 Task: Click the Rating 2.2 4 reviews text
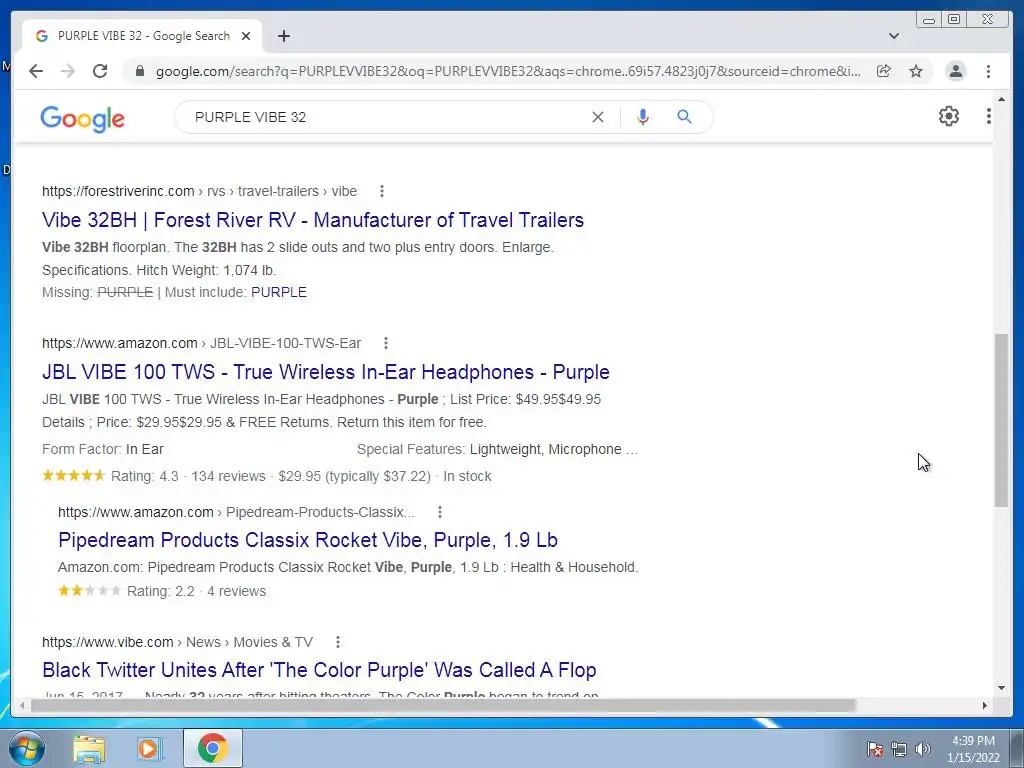pyautogui.click(x=197, y=591)
